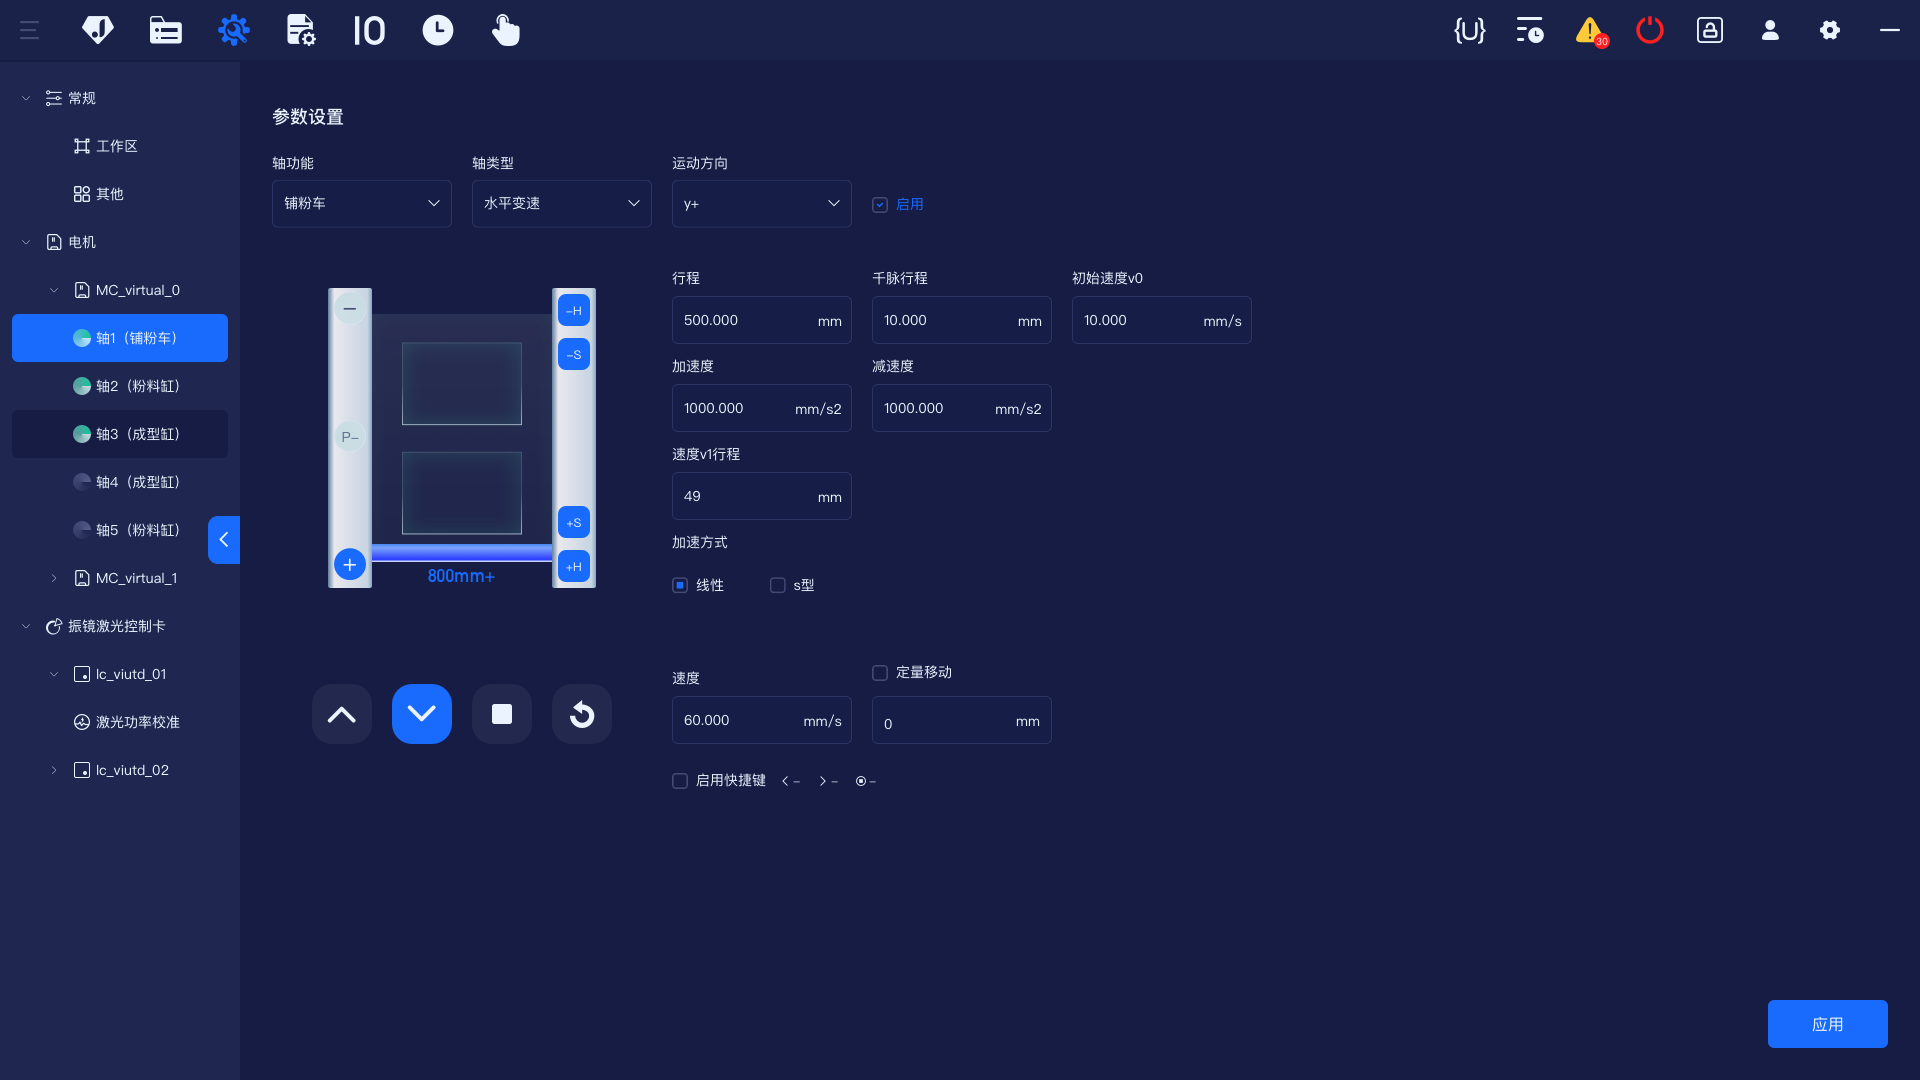The width and height of the screenshot is (1920, 1080).
Task: Click the hand touch icon in toolbar
Action: [505, 30]
